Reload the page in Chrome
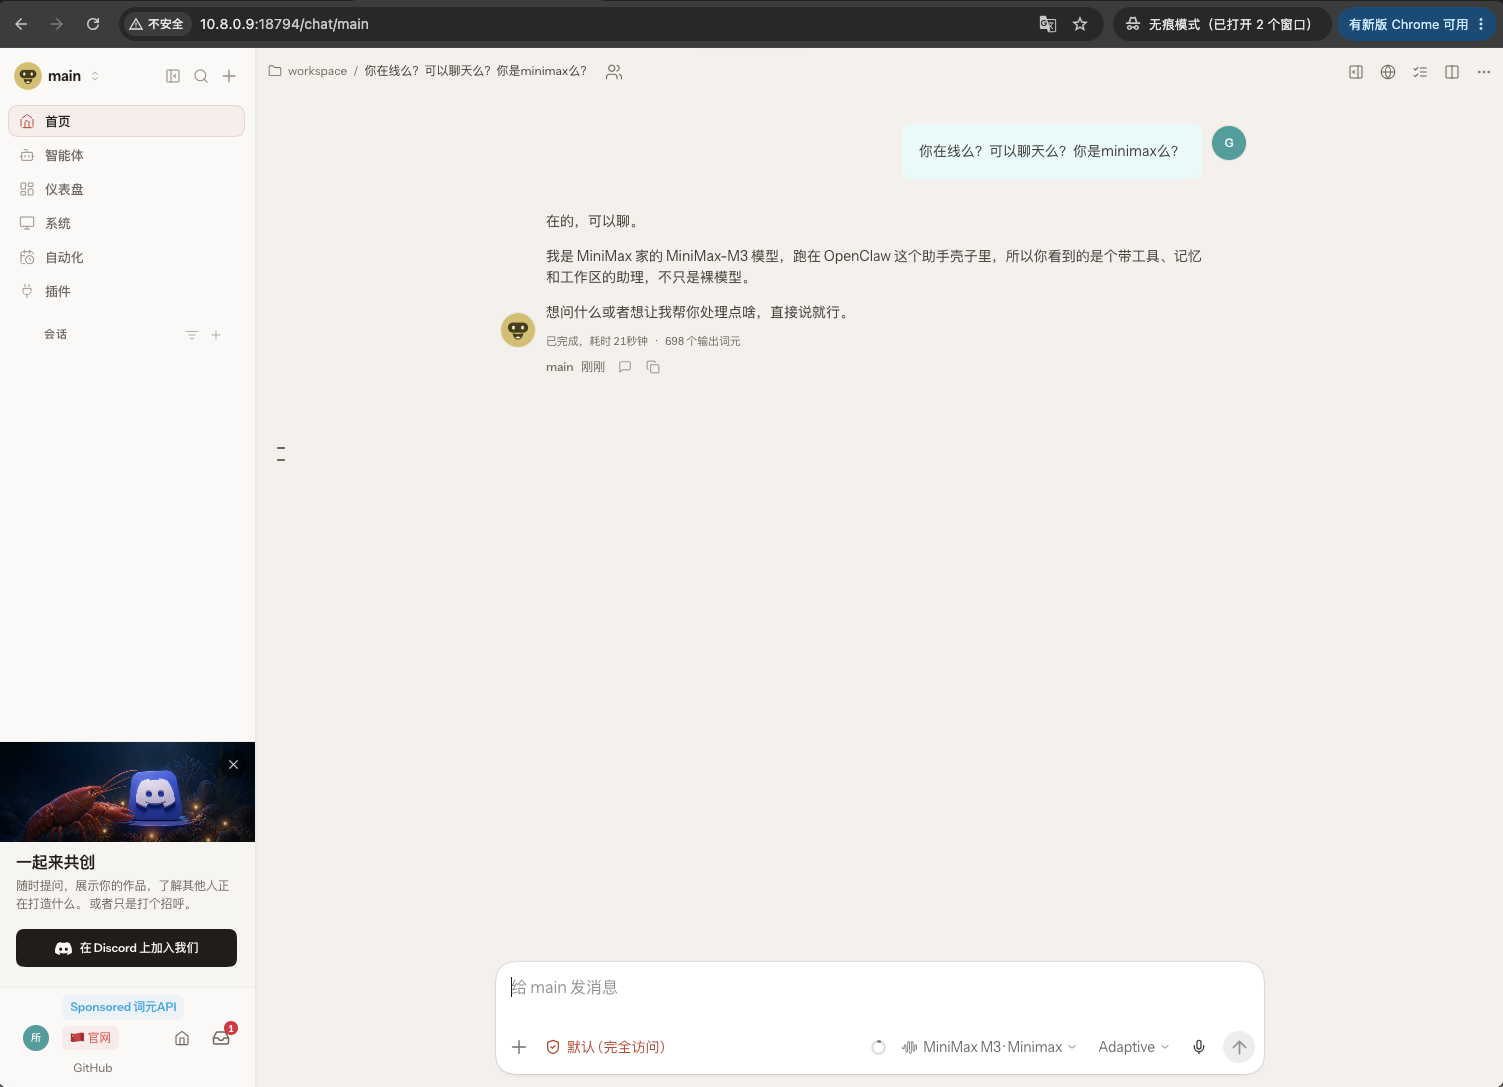 (93, 24)
